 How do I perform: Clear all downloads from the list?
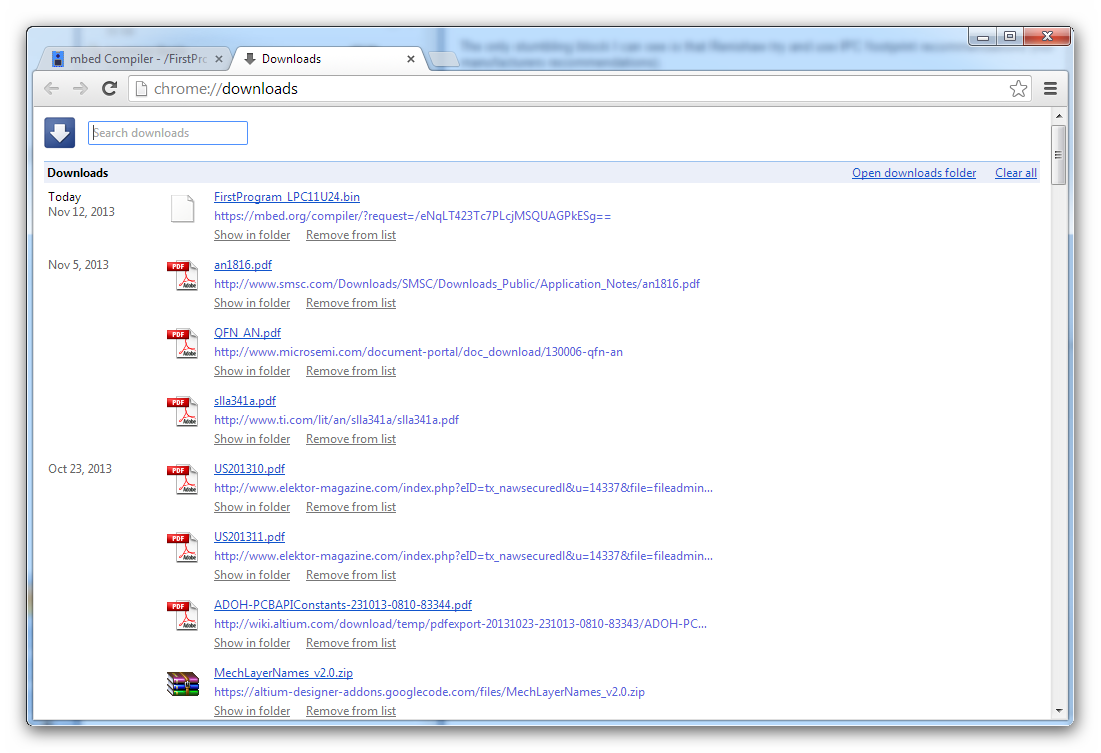click(x=1015, y=173)
